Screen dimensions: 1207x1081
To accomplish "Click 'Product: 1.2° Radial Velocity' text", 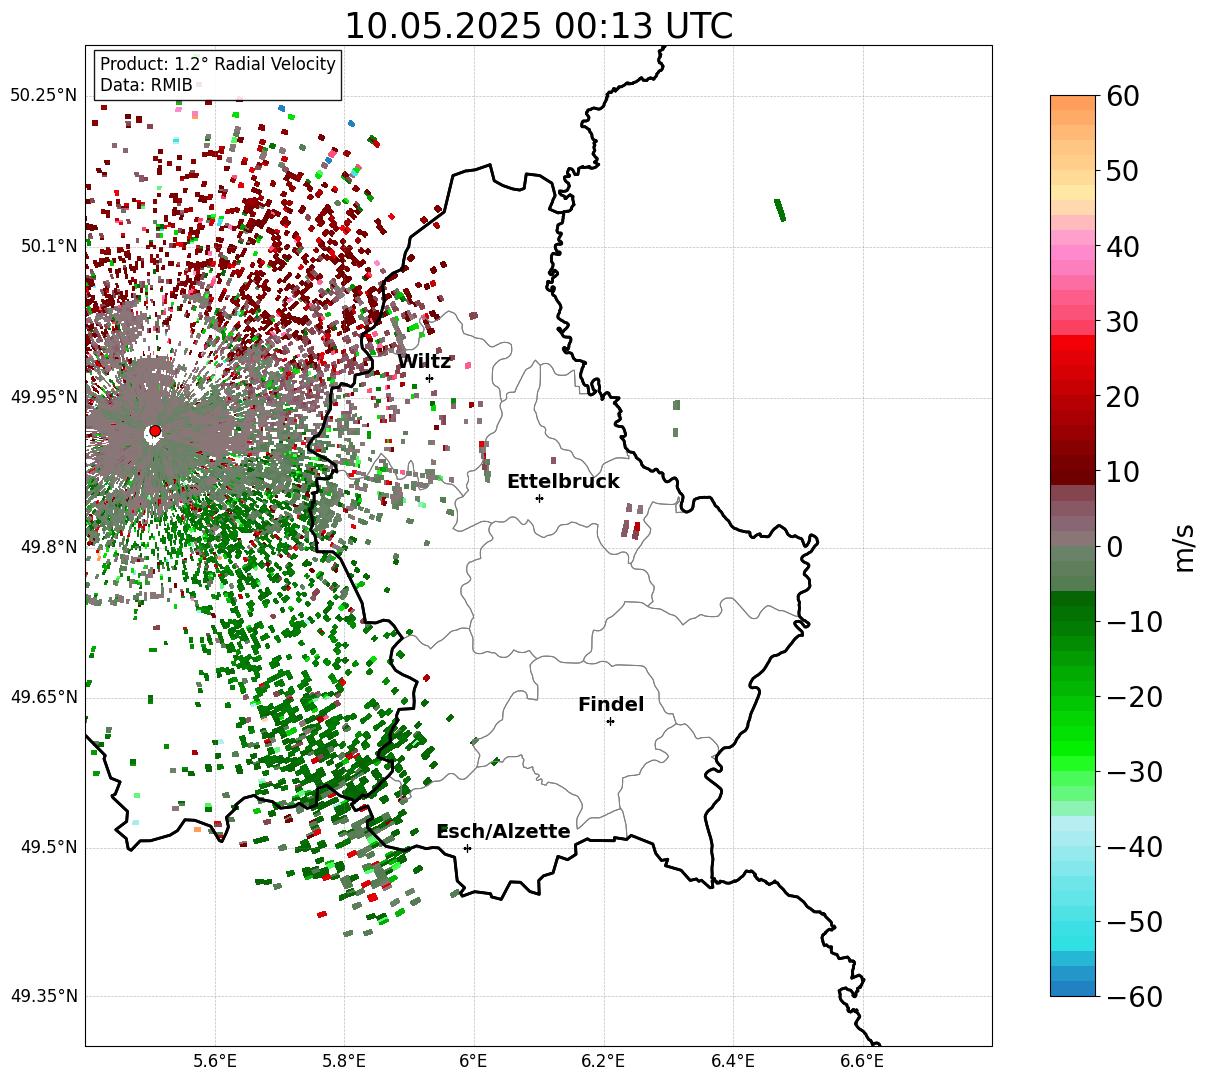I will [x=218, y=64].
